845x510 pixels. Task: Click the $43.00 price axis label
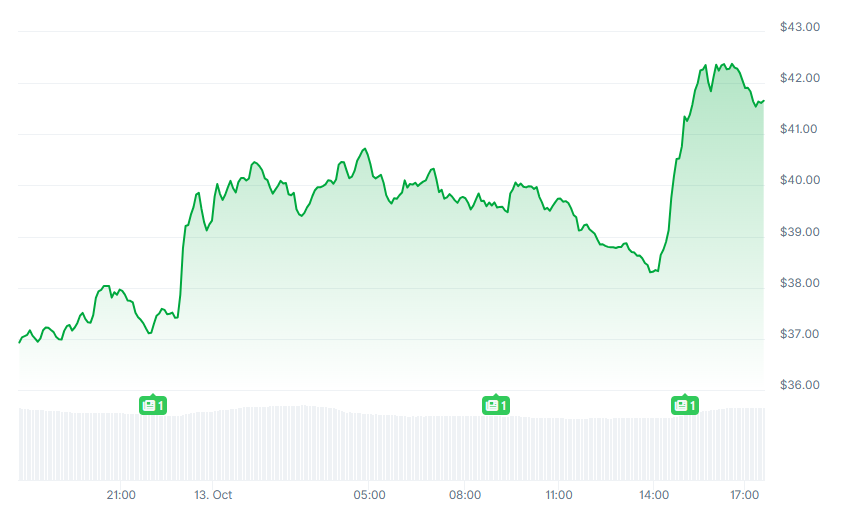click(800, 27)
